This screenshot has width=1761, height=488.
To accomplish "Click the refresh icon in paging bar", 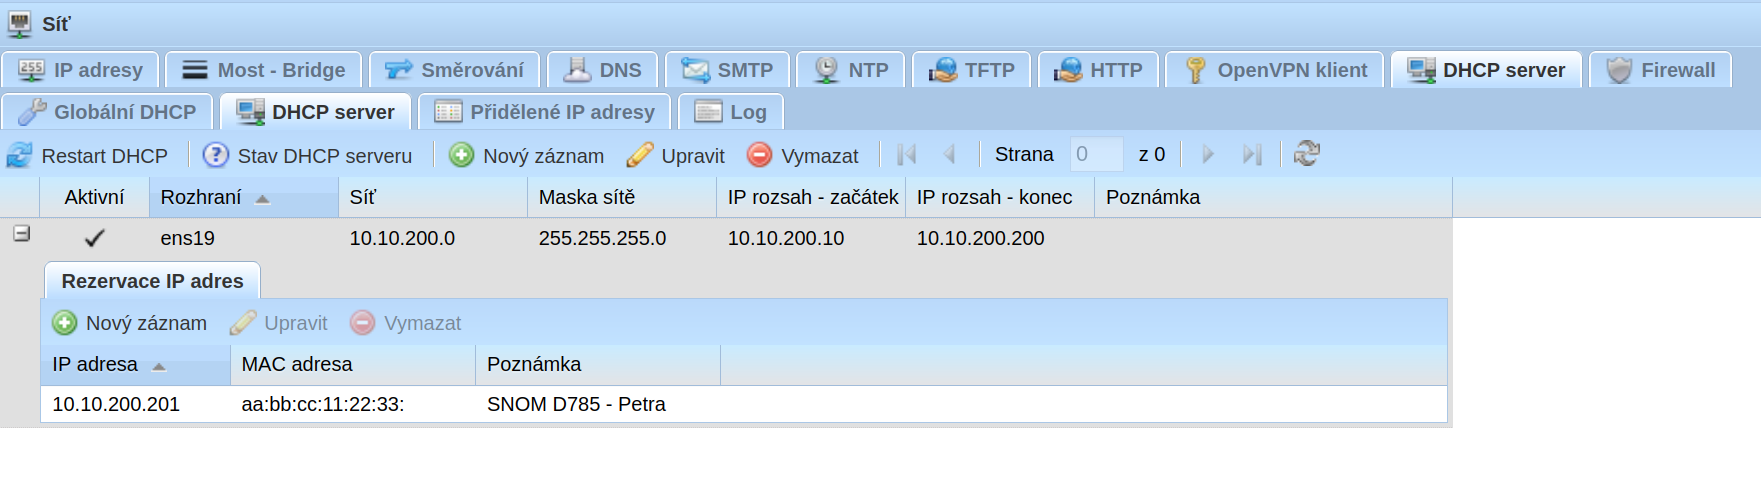I will [1307, 154].
